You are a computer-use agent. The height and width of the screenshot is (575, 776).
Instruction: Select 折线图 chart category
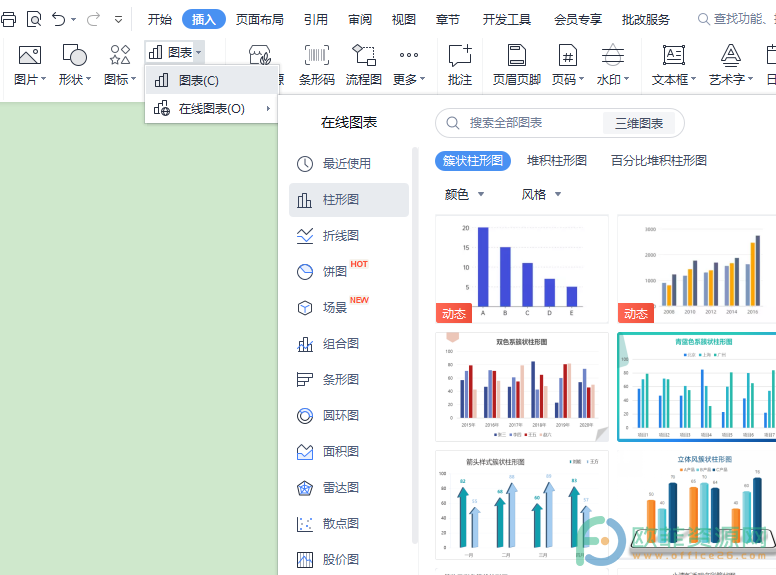point(349,236)
